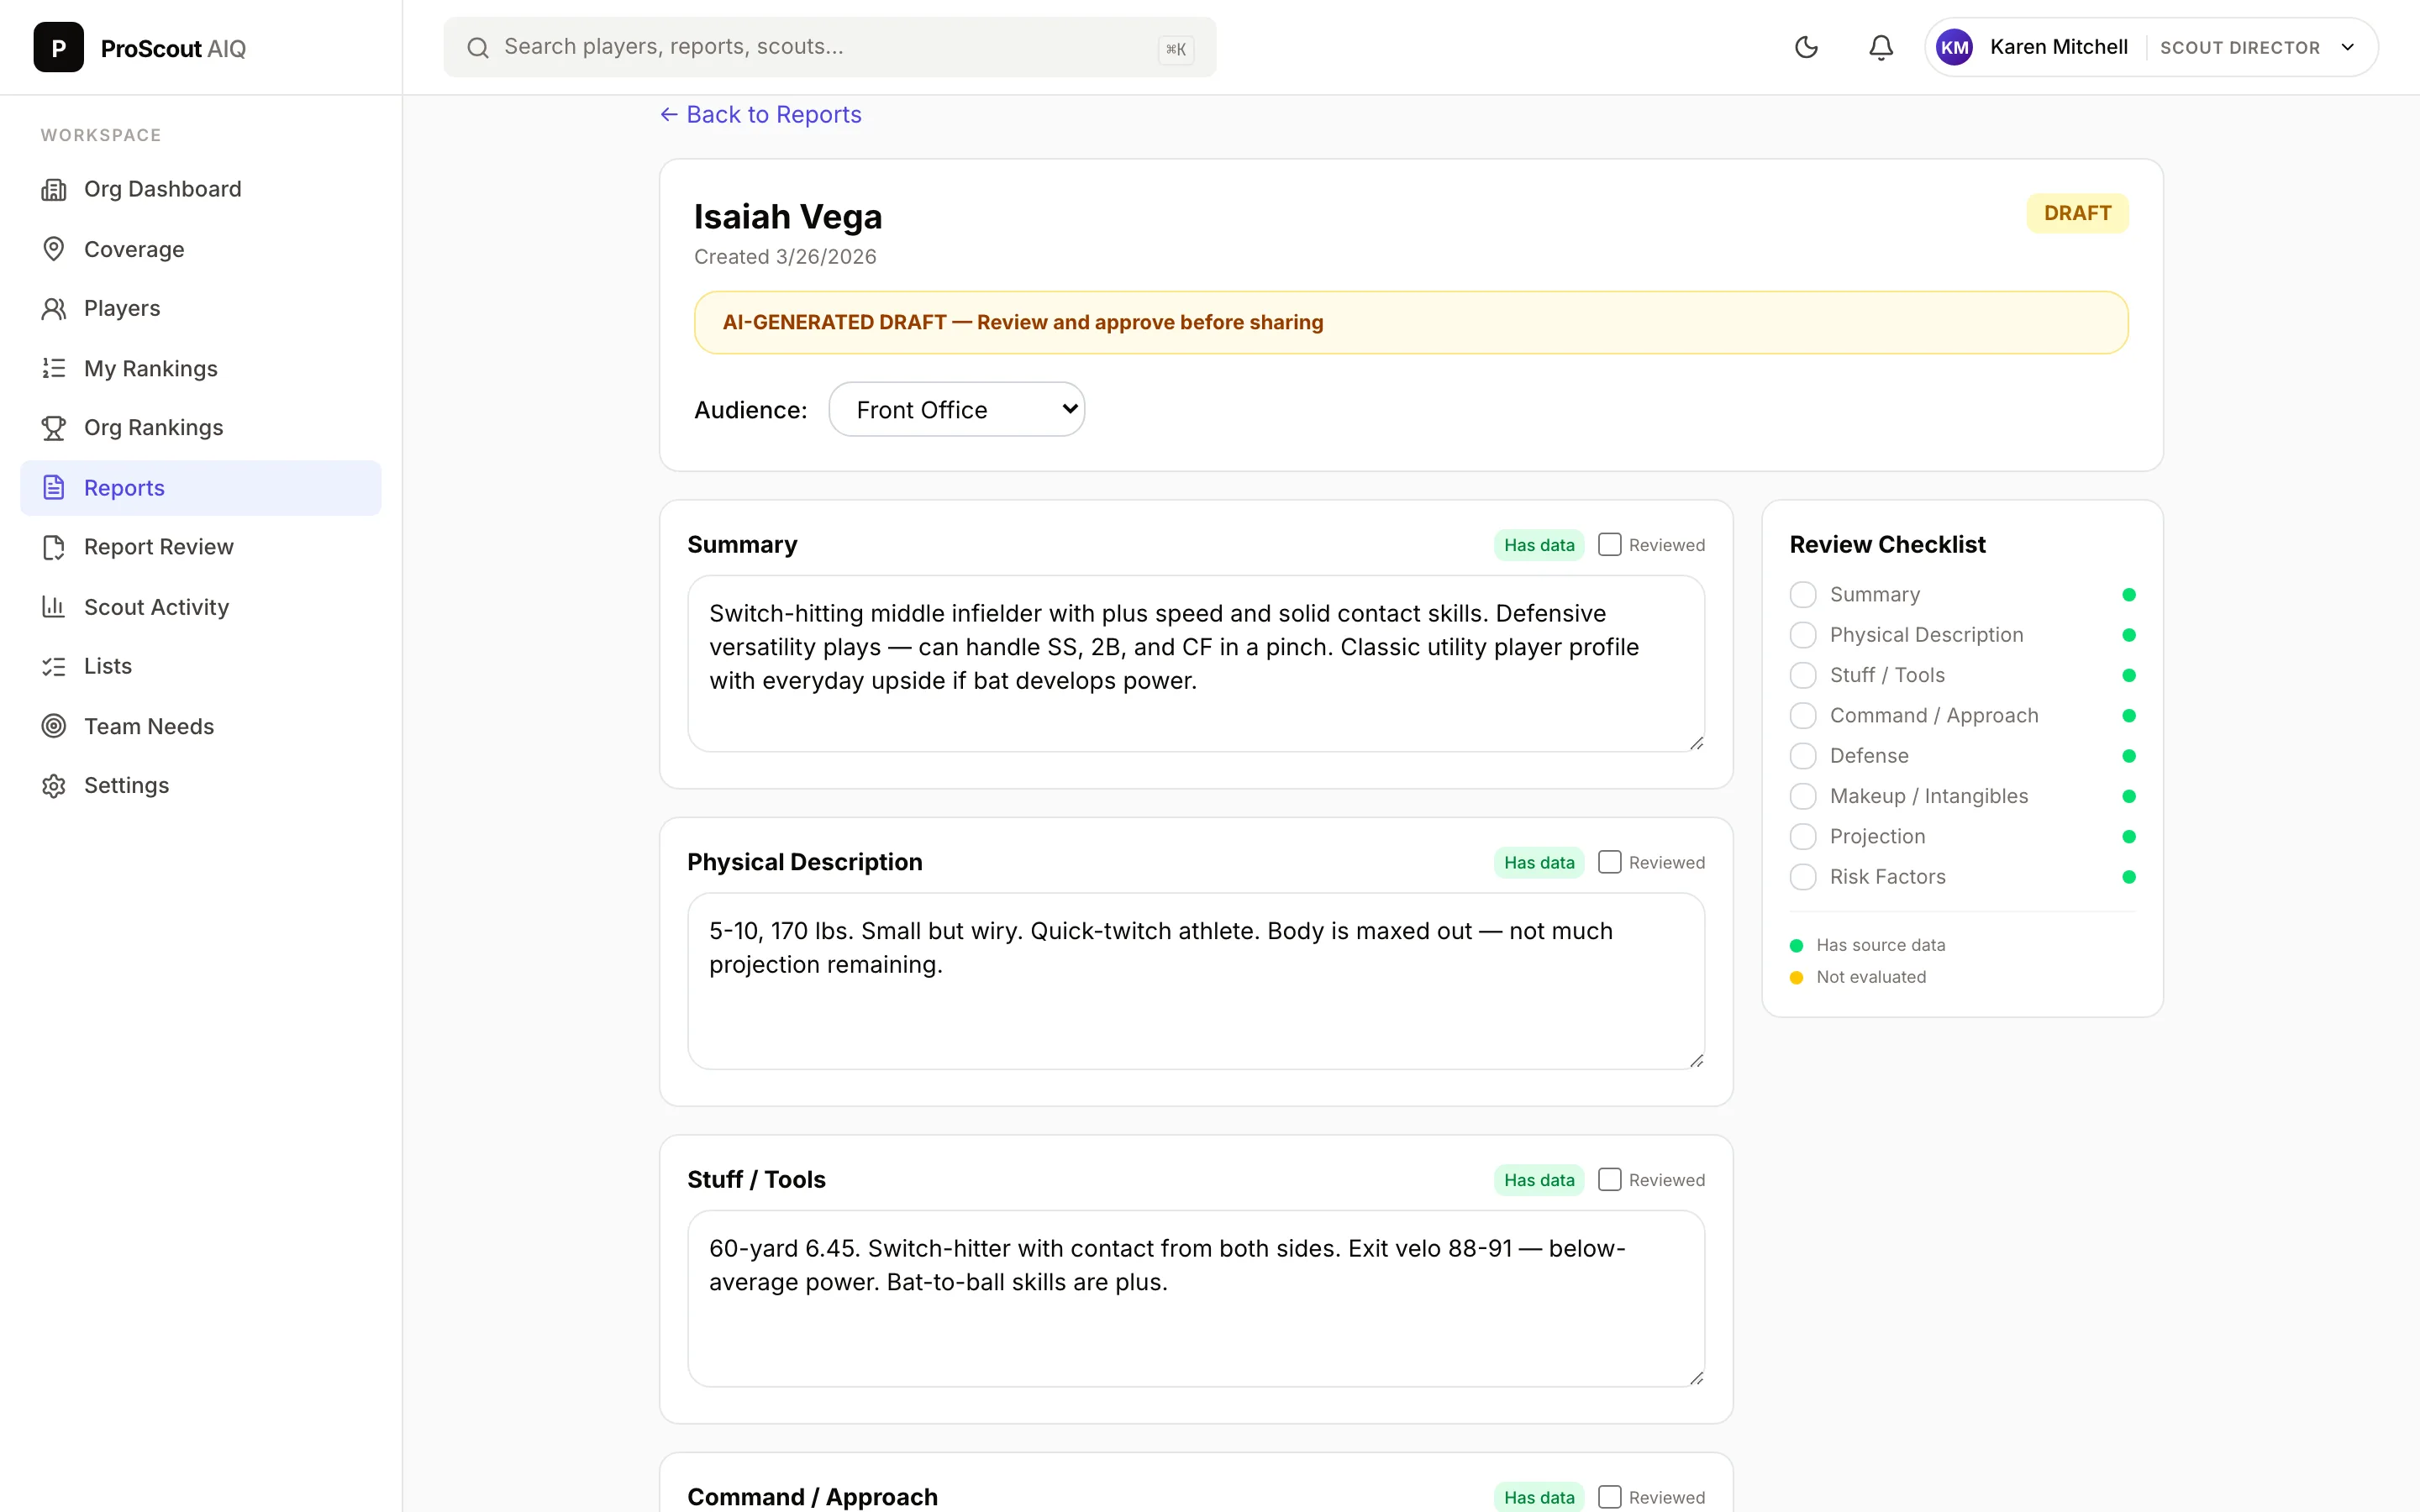Screen dimensions: 2420x1512
Task: Click the Settings gear icon
Action: (x=54, y=785)
